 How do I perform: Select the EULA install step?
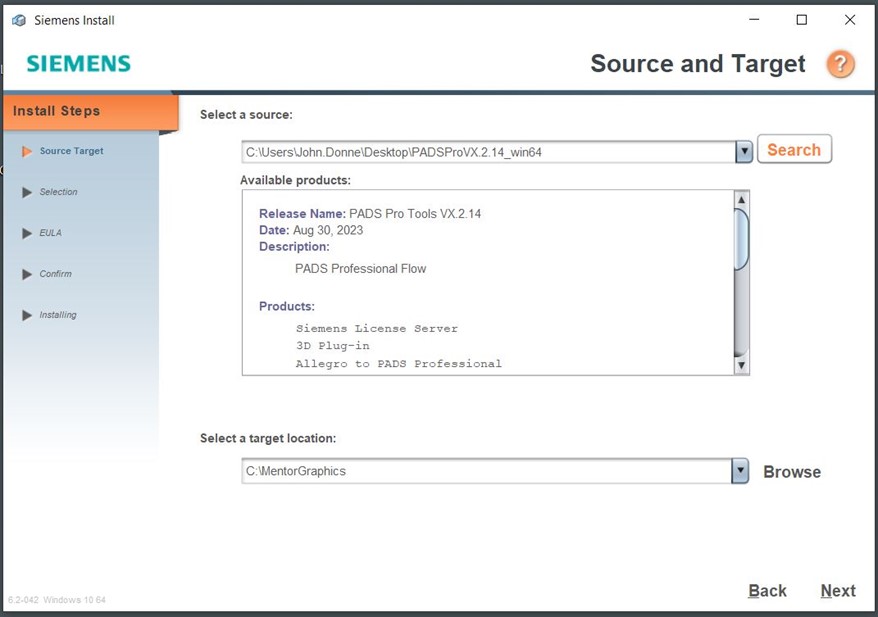point(50,233)
